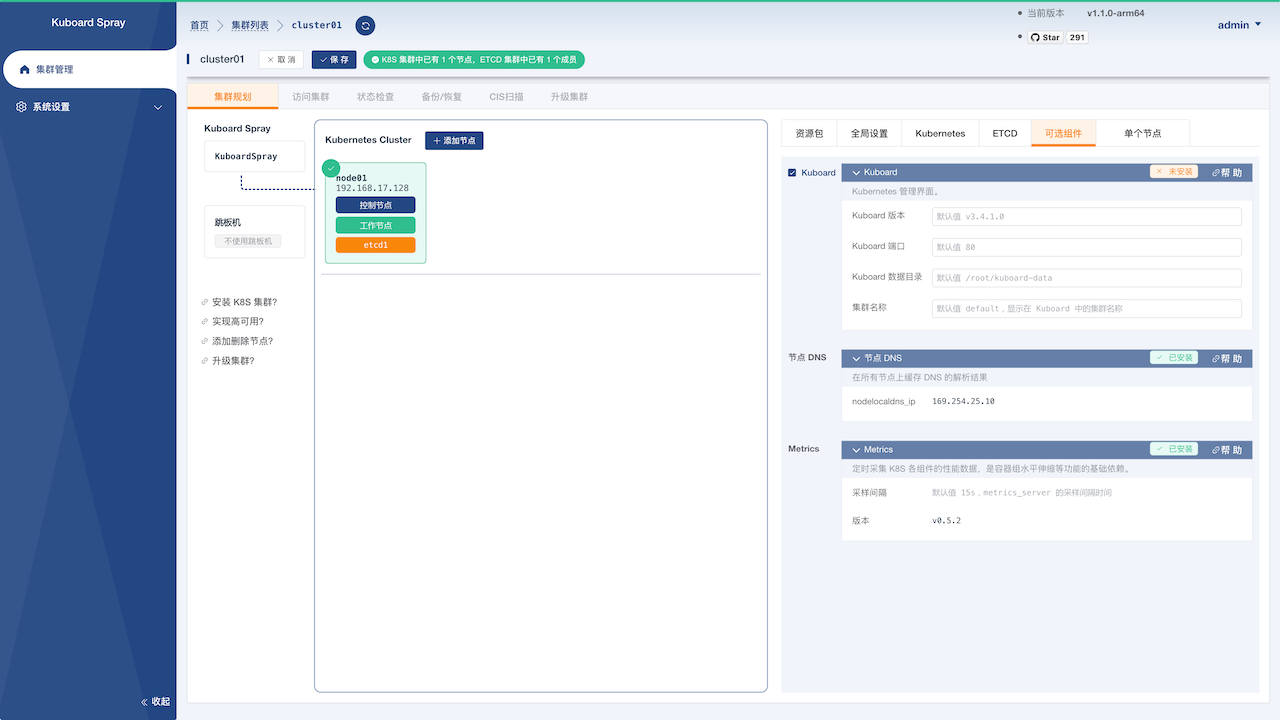The image size is (1280, 720).
Task: Click the Kuboard Spray logo title
Action: pyautogui.click(x=88, y=22)
